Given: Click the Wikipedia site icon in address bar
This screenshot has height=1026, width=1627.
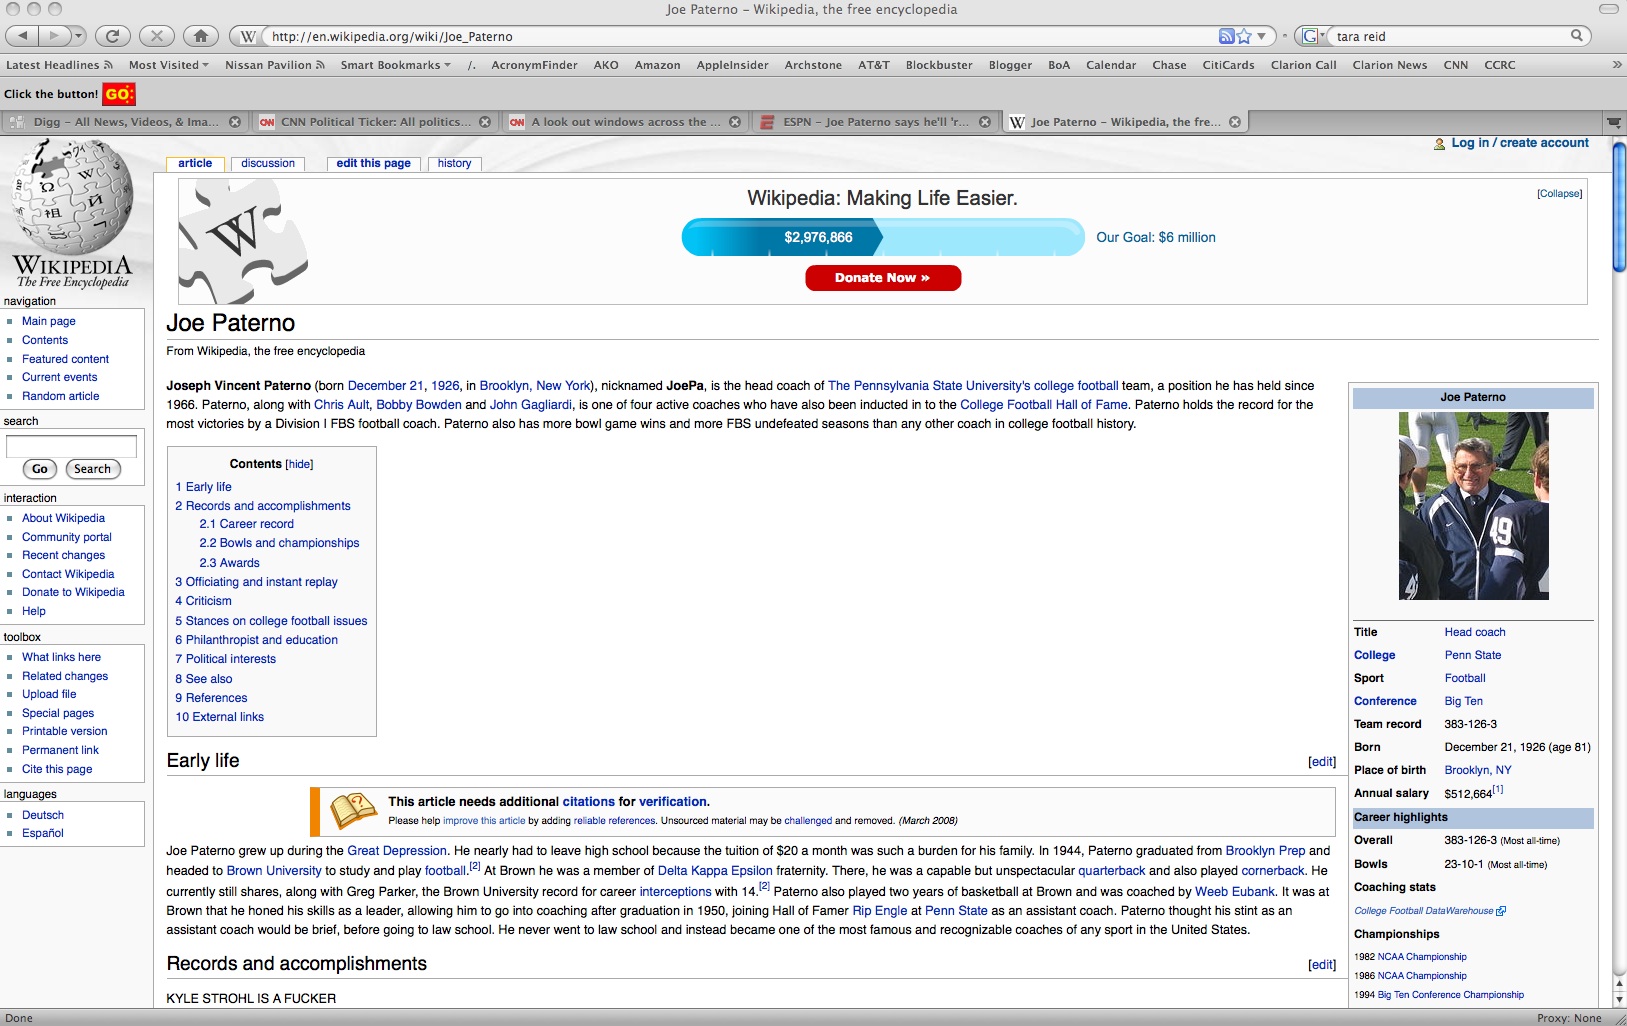Looking at the screenshot, I should pyautogui.click(x=248, y=36).
